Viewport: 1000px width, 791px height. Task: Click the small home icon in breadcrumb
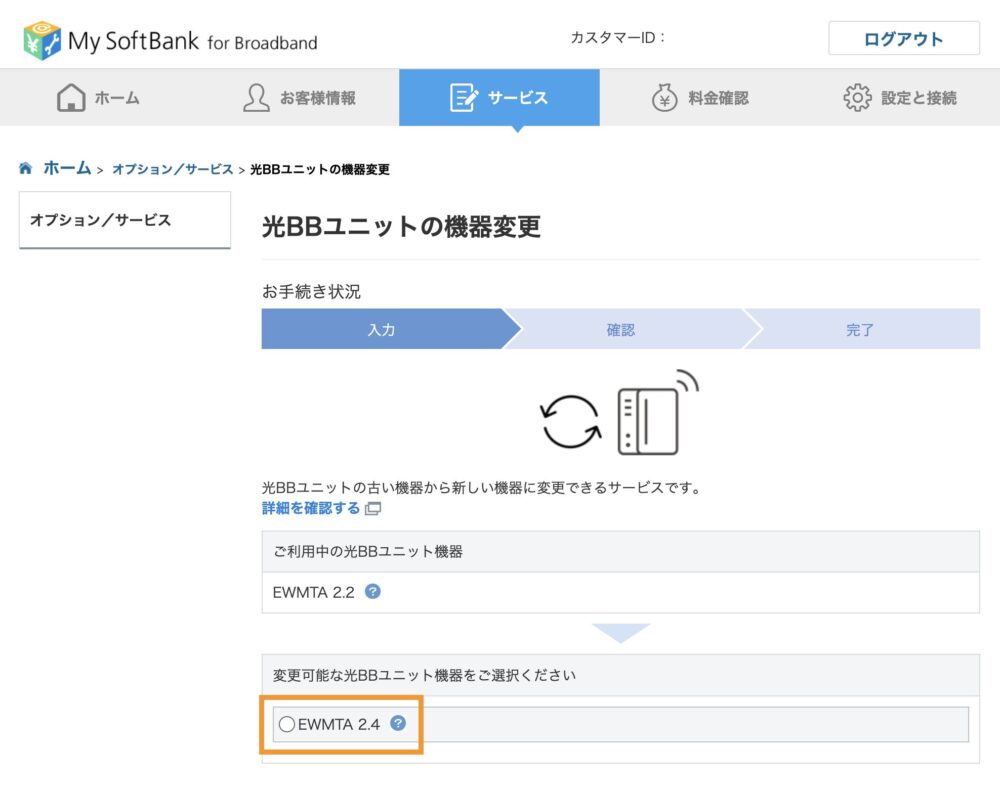(x=26, y=169)
